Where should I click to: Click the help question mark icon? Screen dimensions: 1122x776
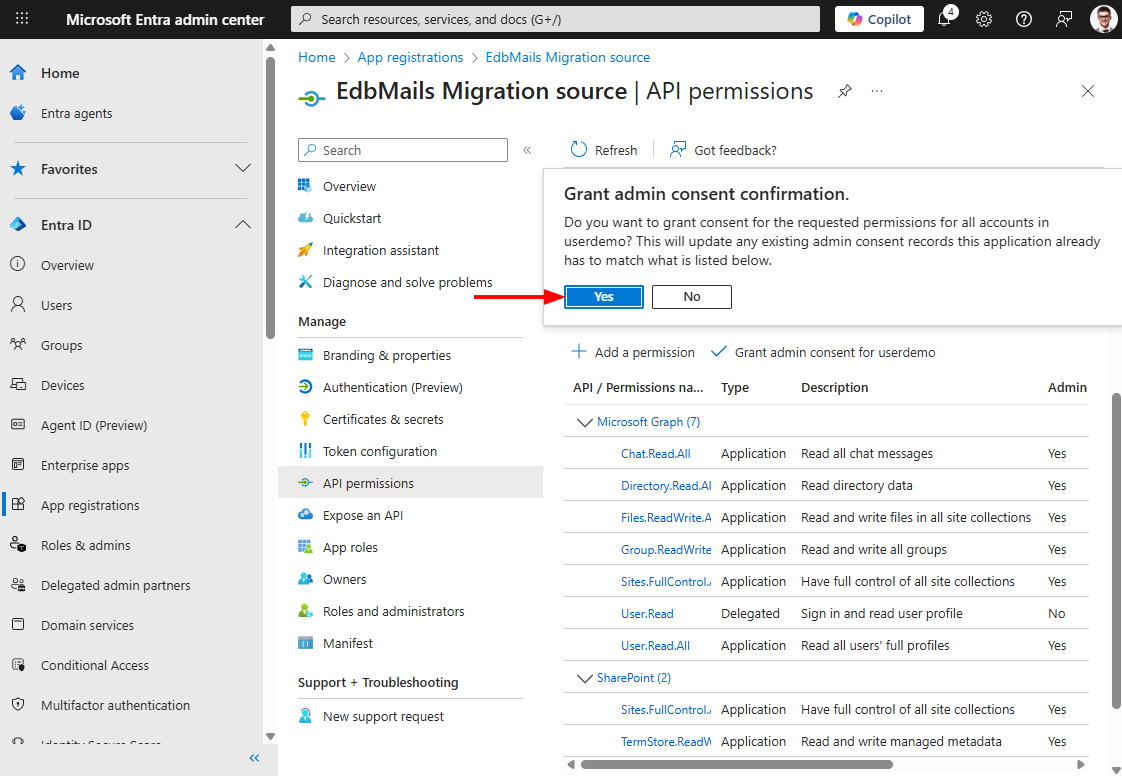tap(1023, 19)
